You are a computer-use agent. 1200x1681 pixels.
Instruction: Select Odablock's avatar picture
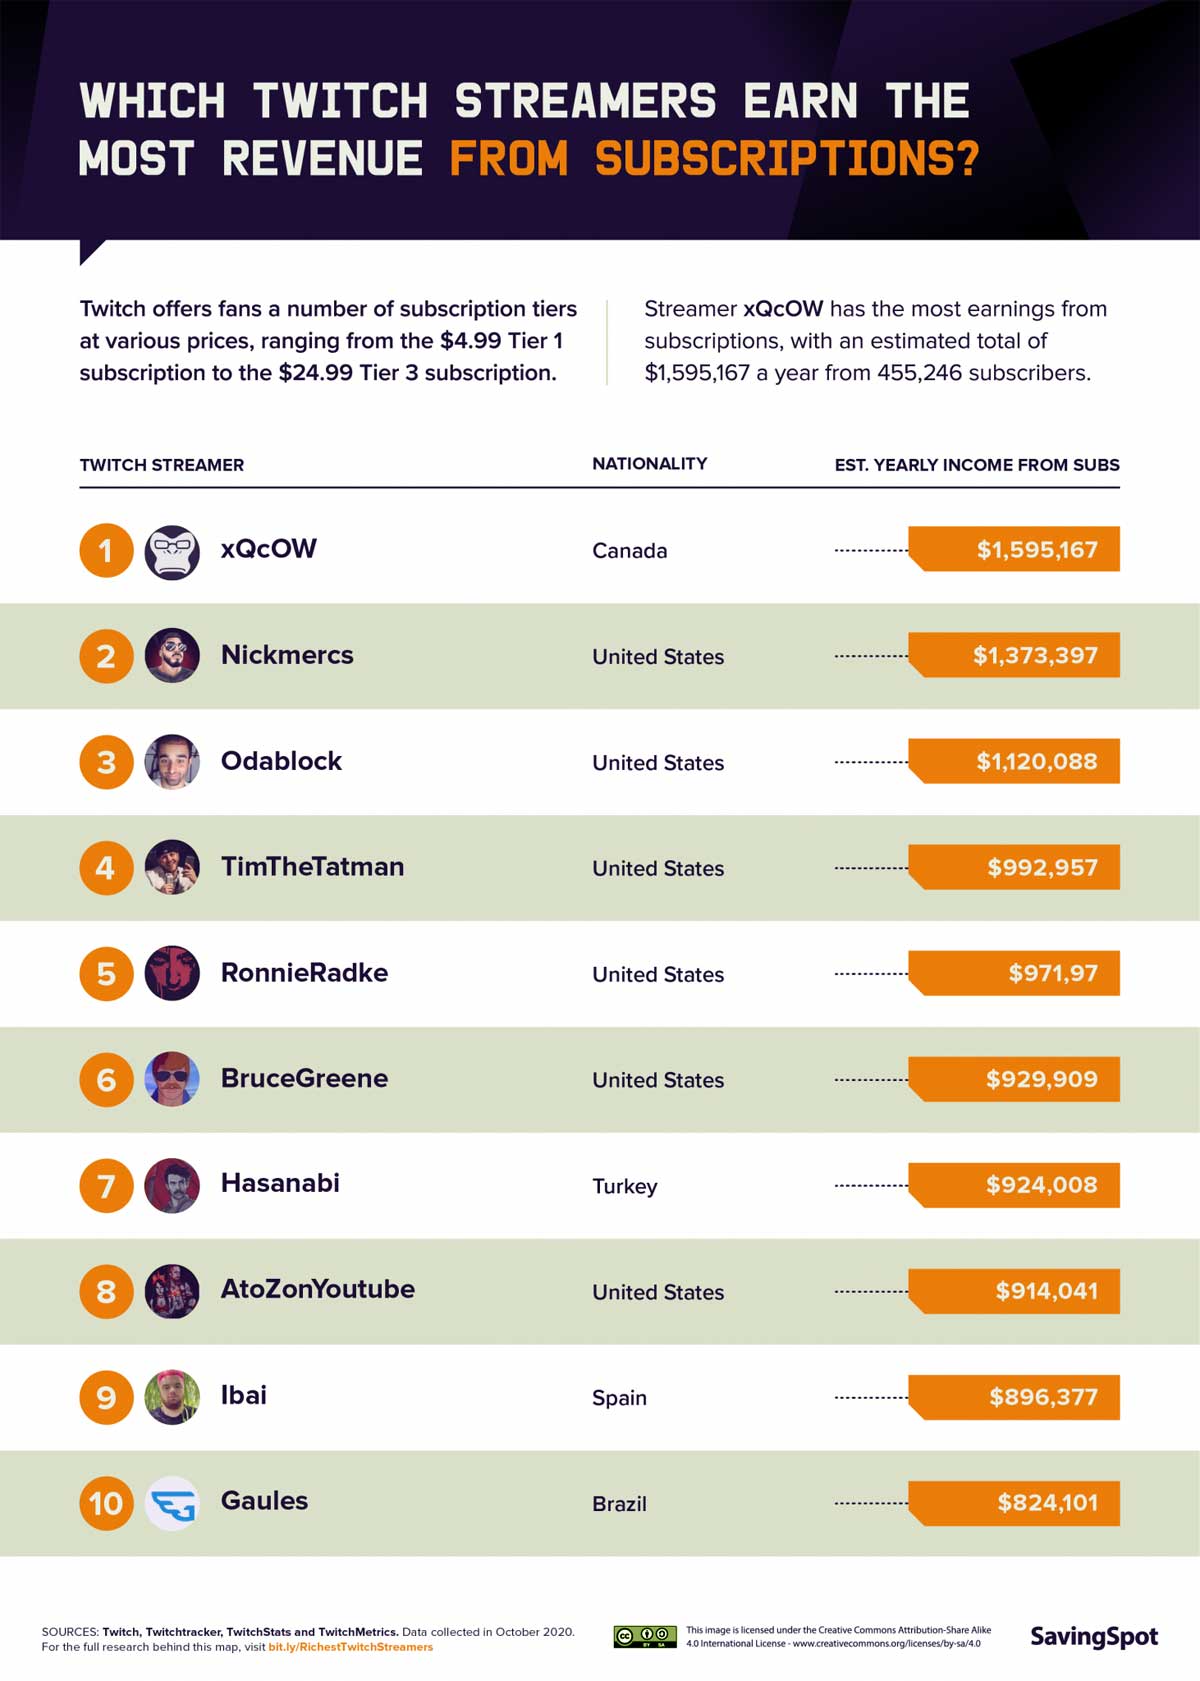(172, 762)
